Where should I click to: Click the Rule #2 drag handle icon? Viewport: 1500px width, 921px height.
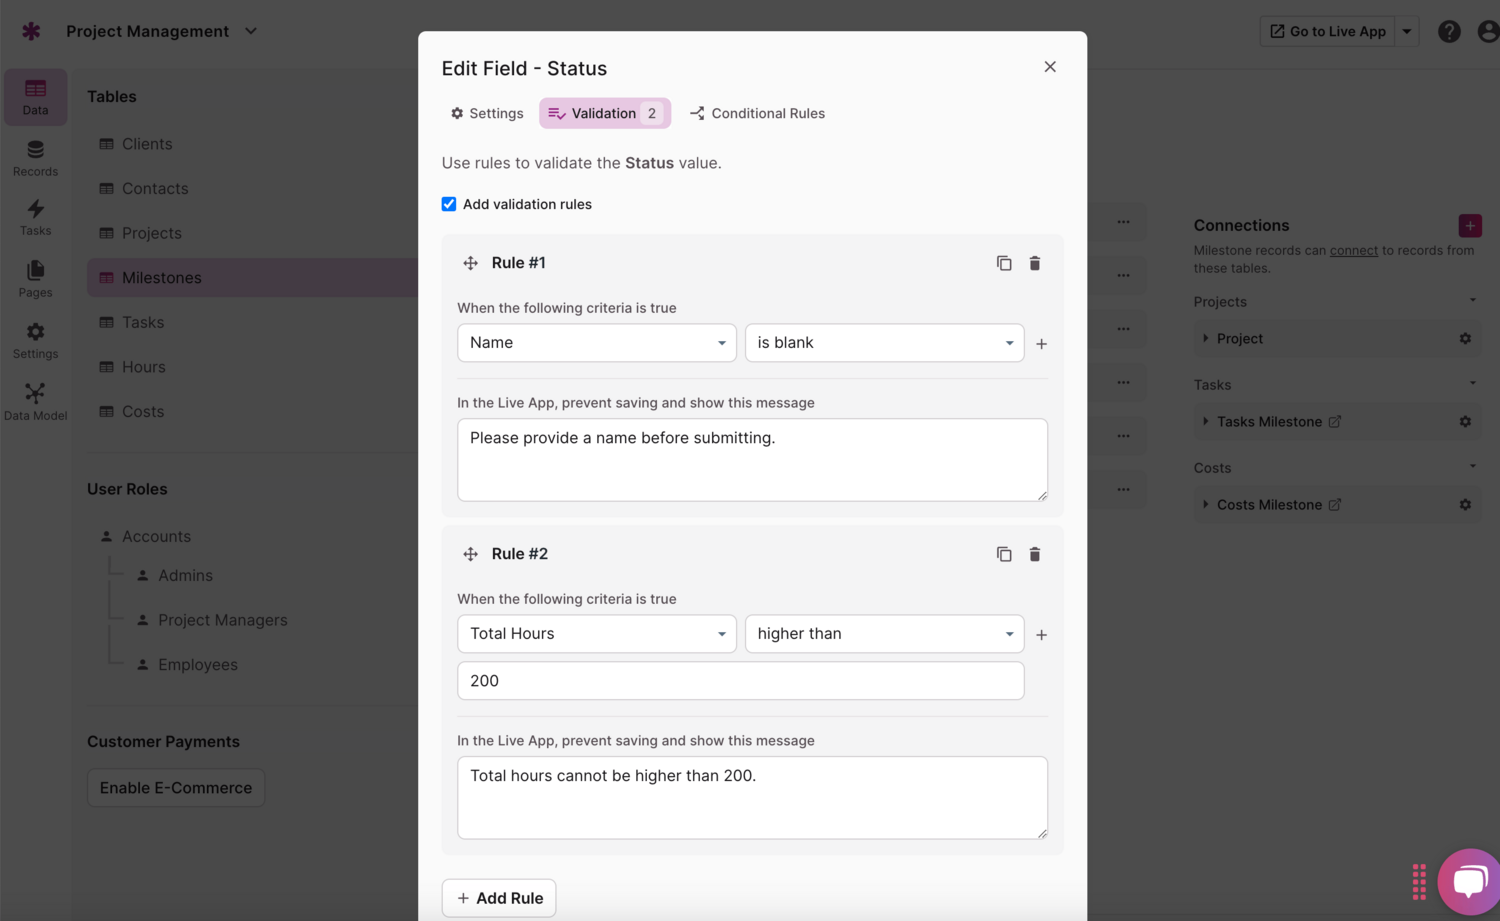point(470,554)
